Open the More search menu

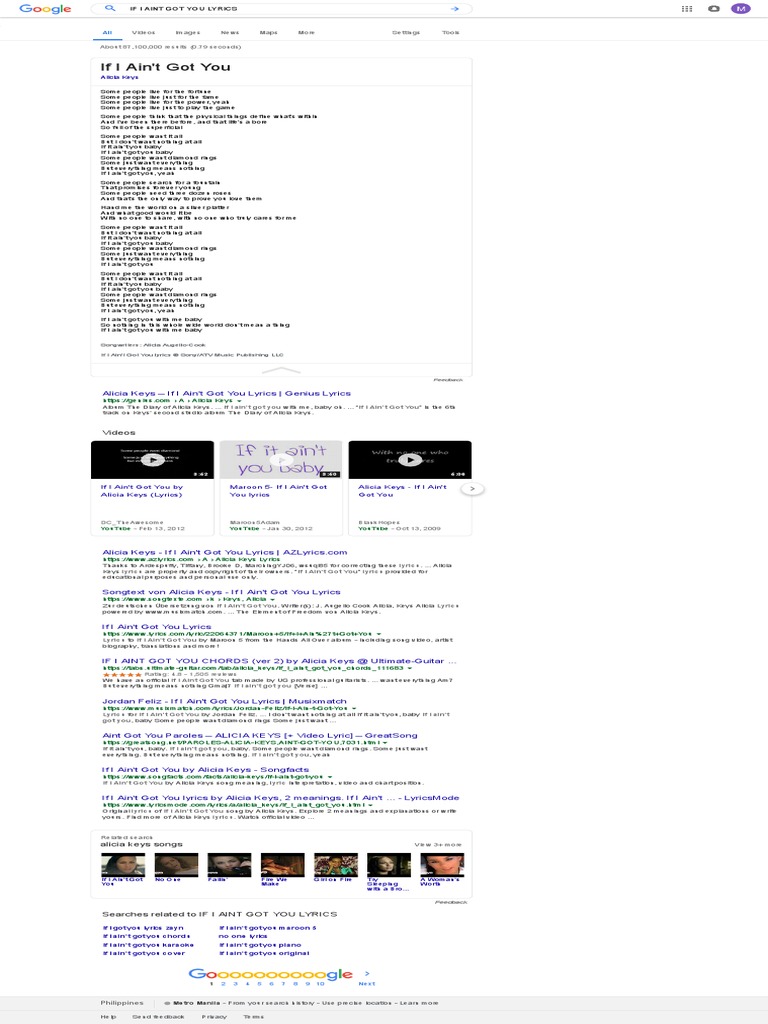point(306,32)
